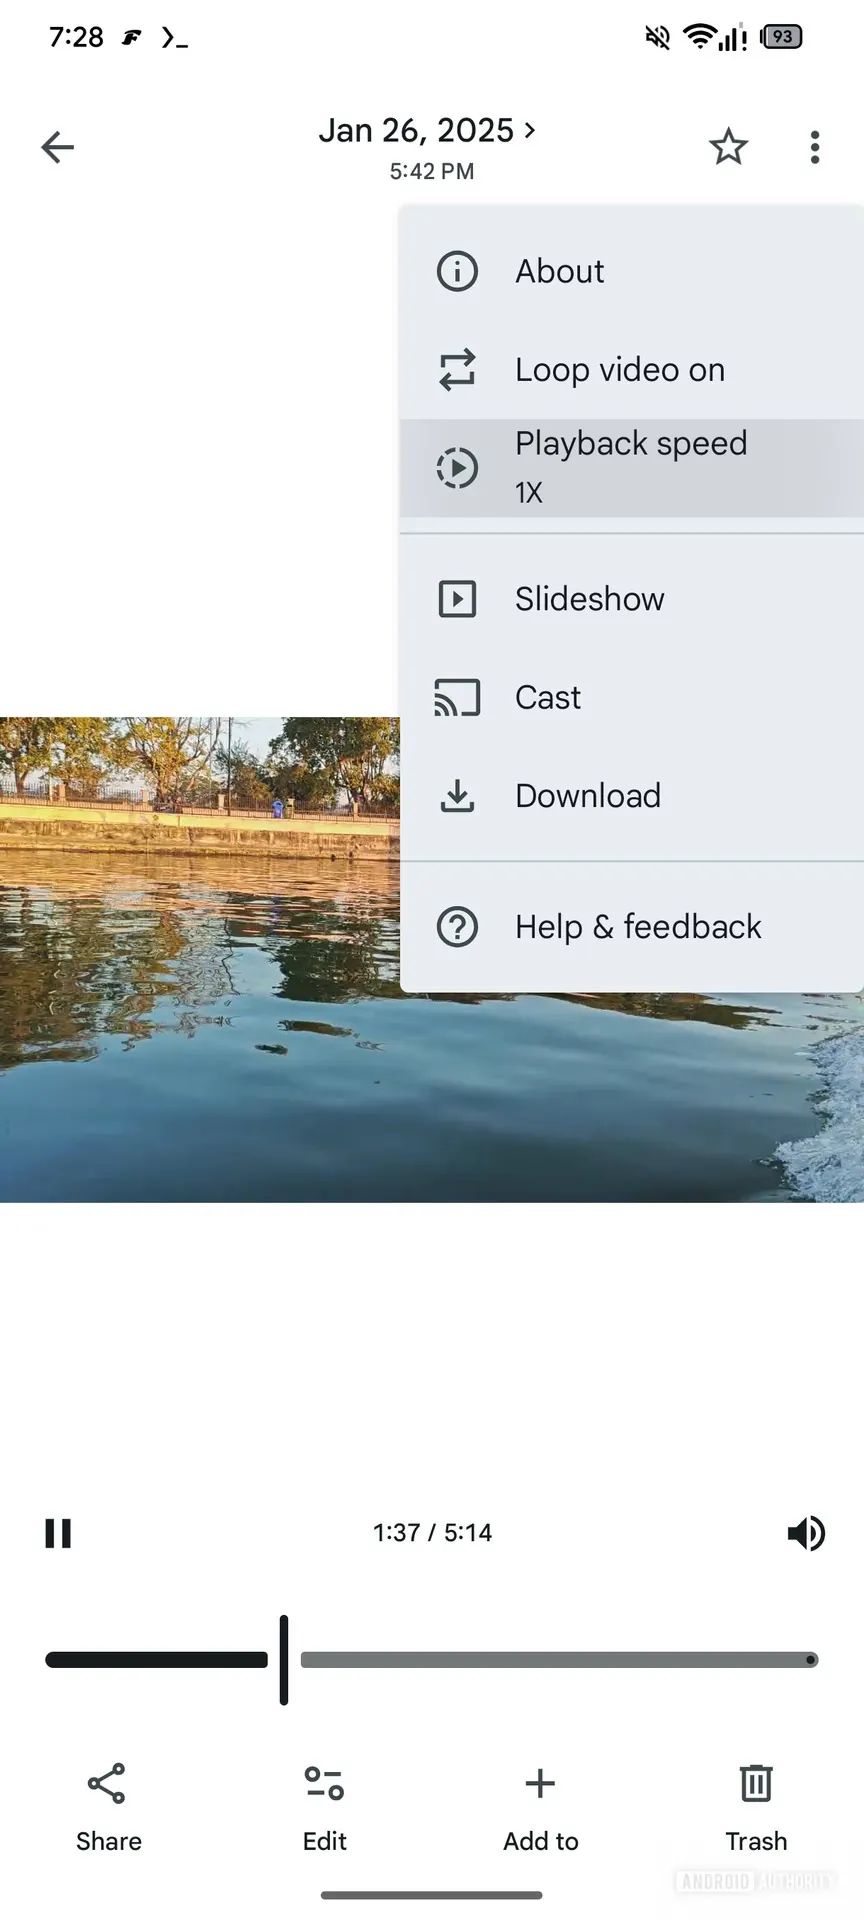864x1920 pixels.
Task: Open Playback speed options
Action: 630,467
